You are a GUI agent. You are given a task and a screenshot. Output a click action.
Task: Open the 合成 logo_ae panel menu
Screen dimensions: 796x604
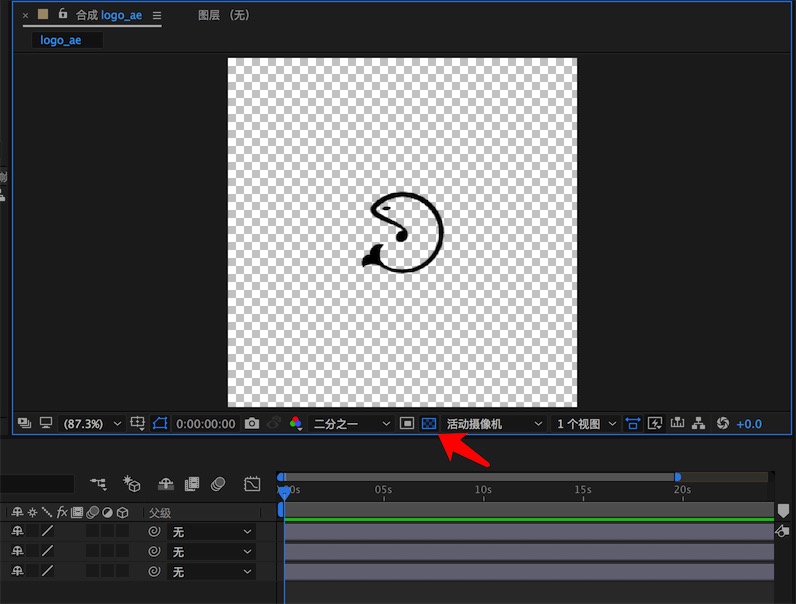(157, 16)
